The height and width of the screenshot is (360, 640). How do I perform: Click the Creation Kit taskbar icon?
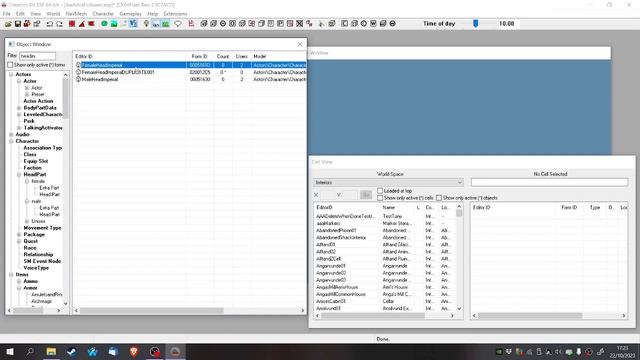click(175, 351)
